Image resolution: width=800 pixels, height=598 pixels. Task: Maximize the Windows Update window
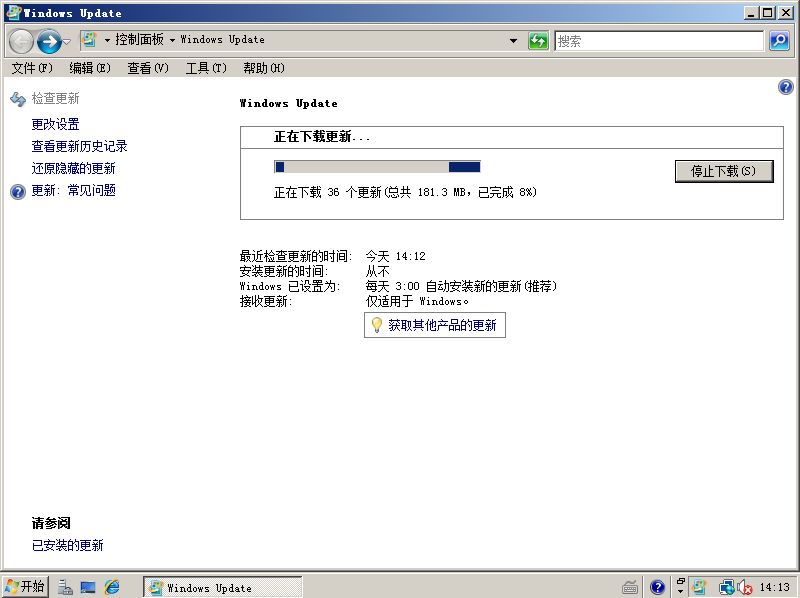click(768, 13)
